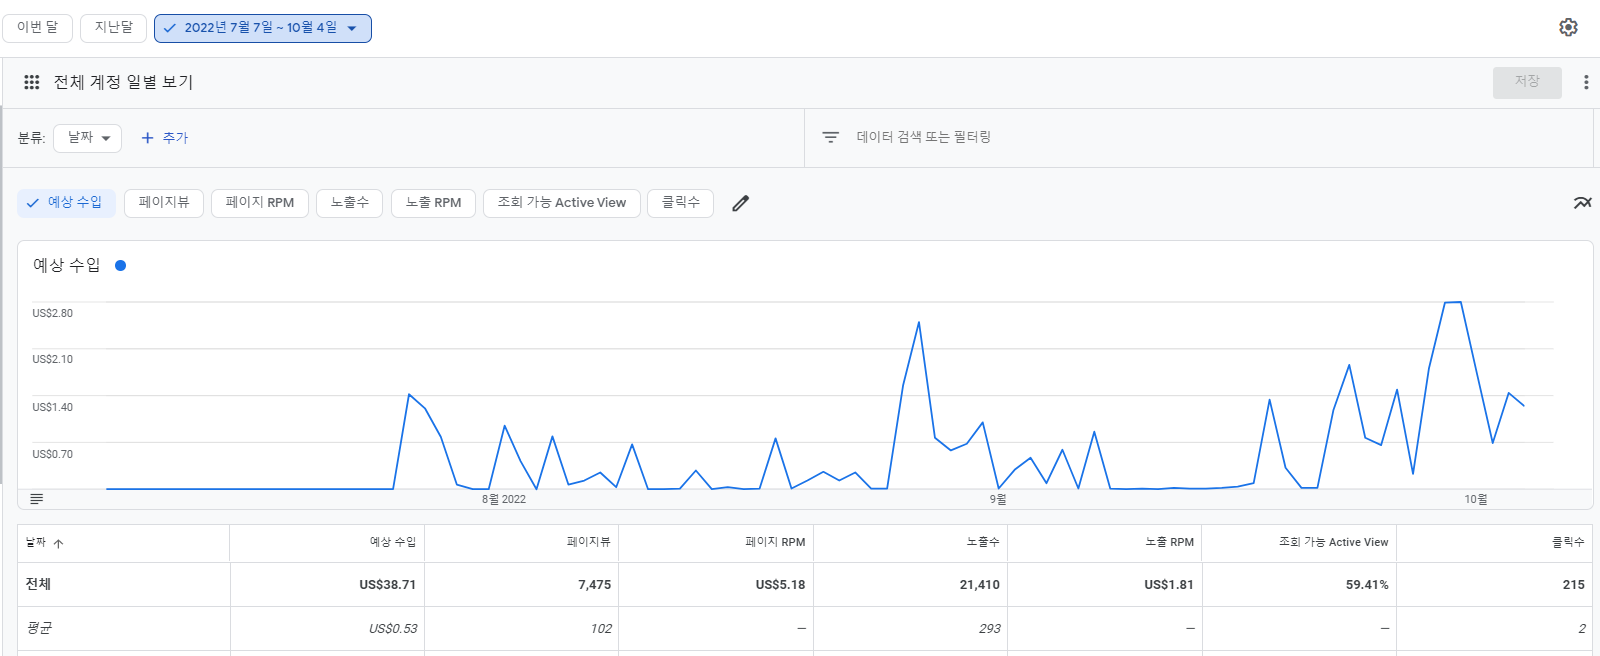Toggle 페이지 RPM metric chip
This screenshot has width=1600, height=656.
[x=260, y=203]
